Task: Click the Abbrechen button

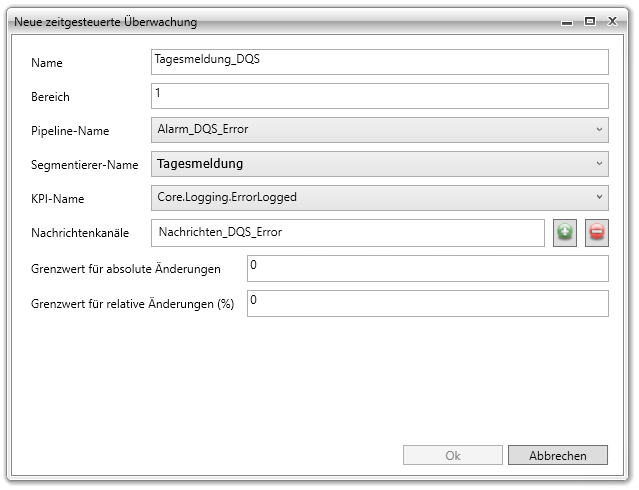Action: [x=558, y=455]
